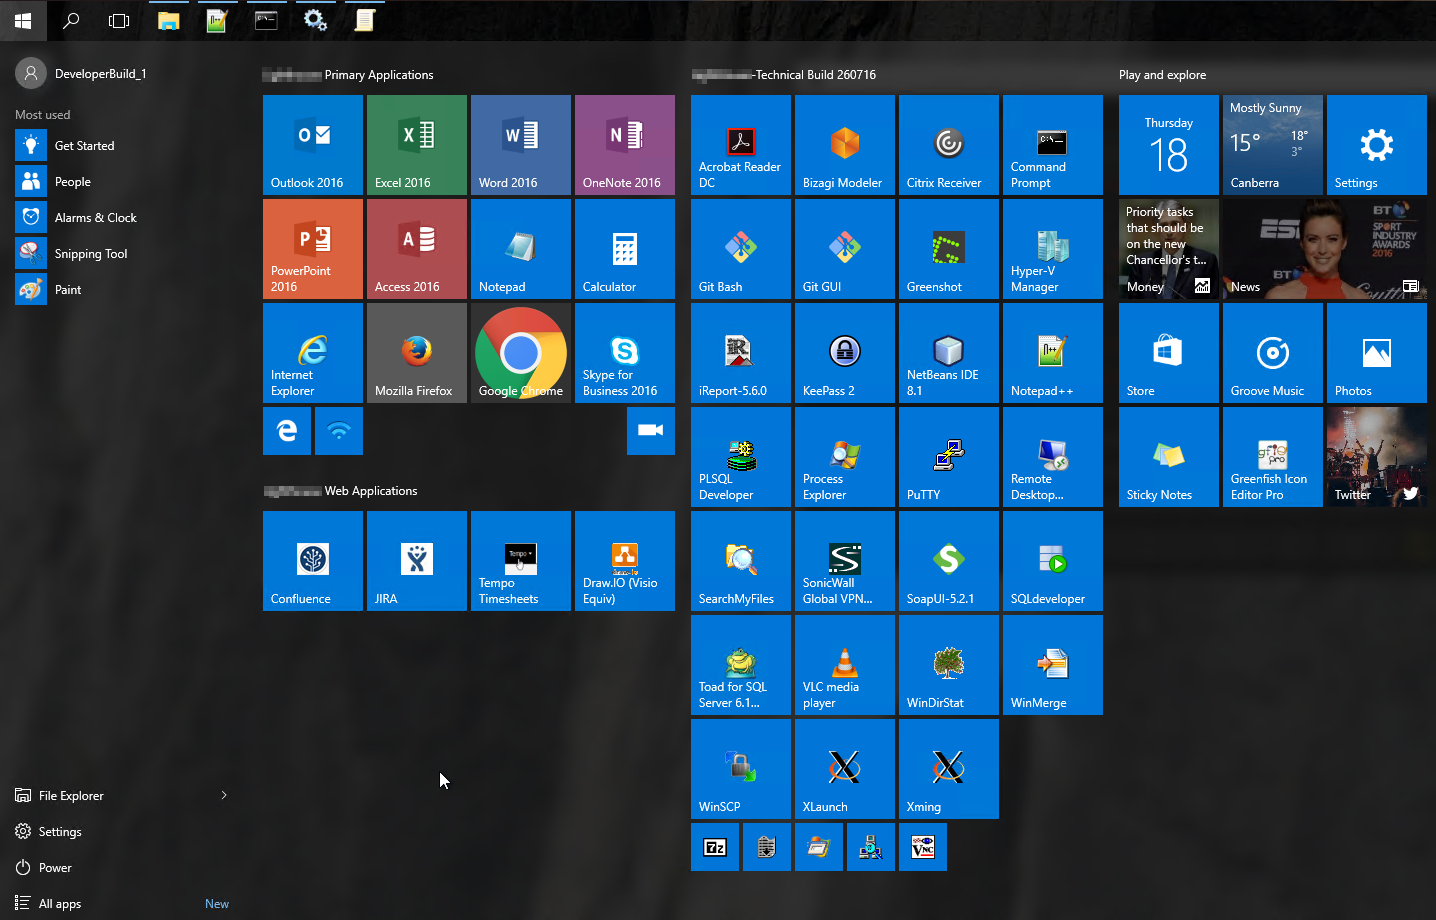Open the PuTTY tile

(x=949, y=457)
